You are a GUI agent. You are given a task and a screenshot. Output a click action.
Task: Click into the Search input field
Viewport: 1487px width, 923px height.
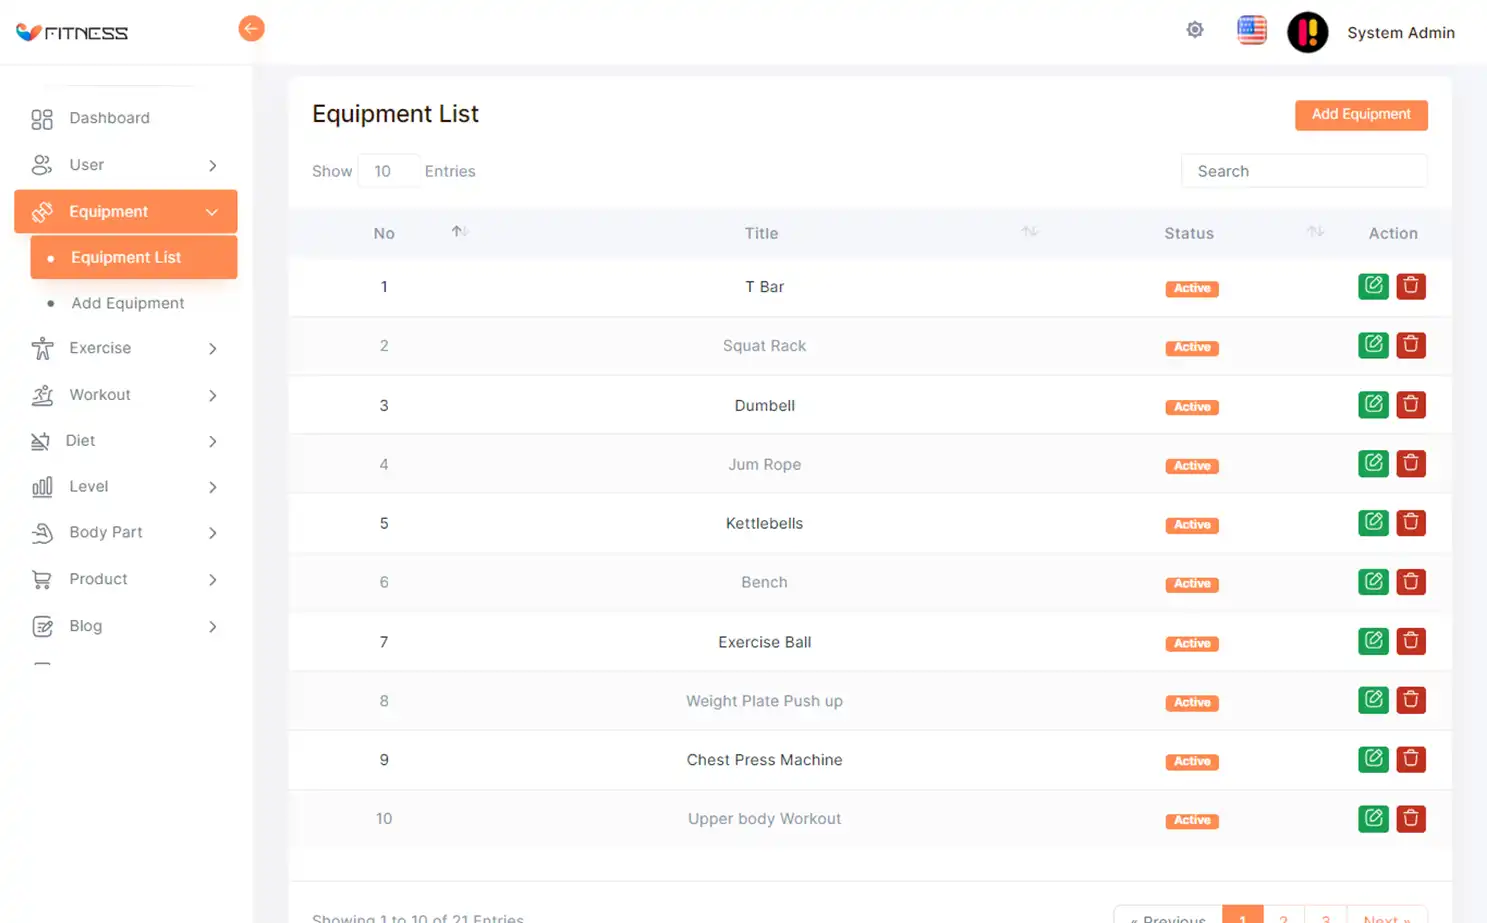1303,171
